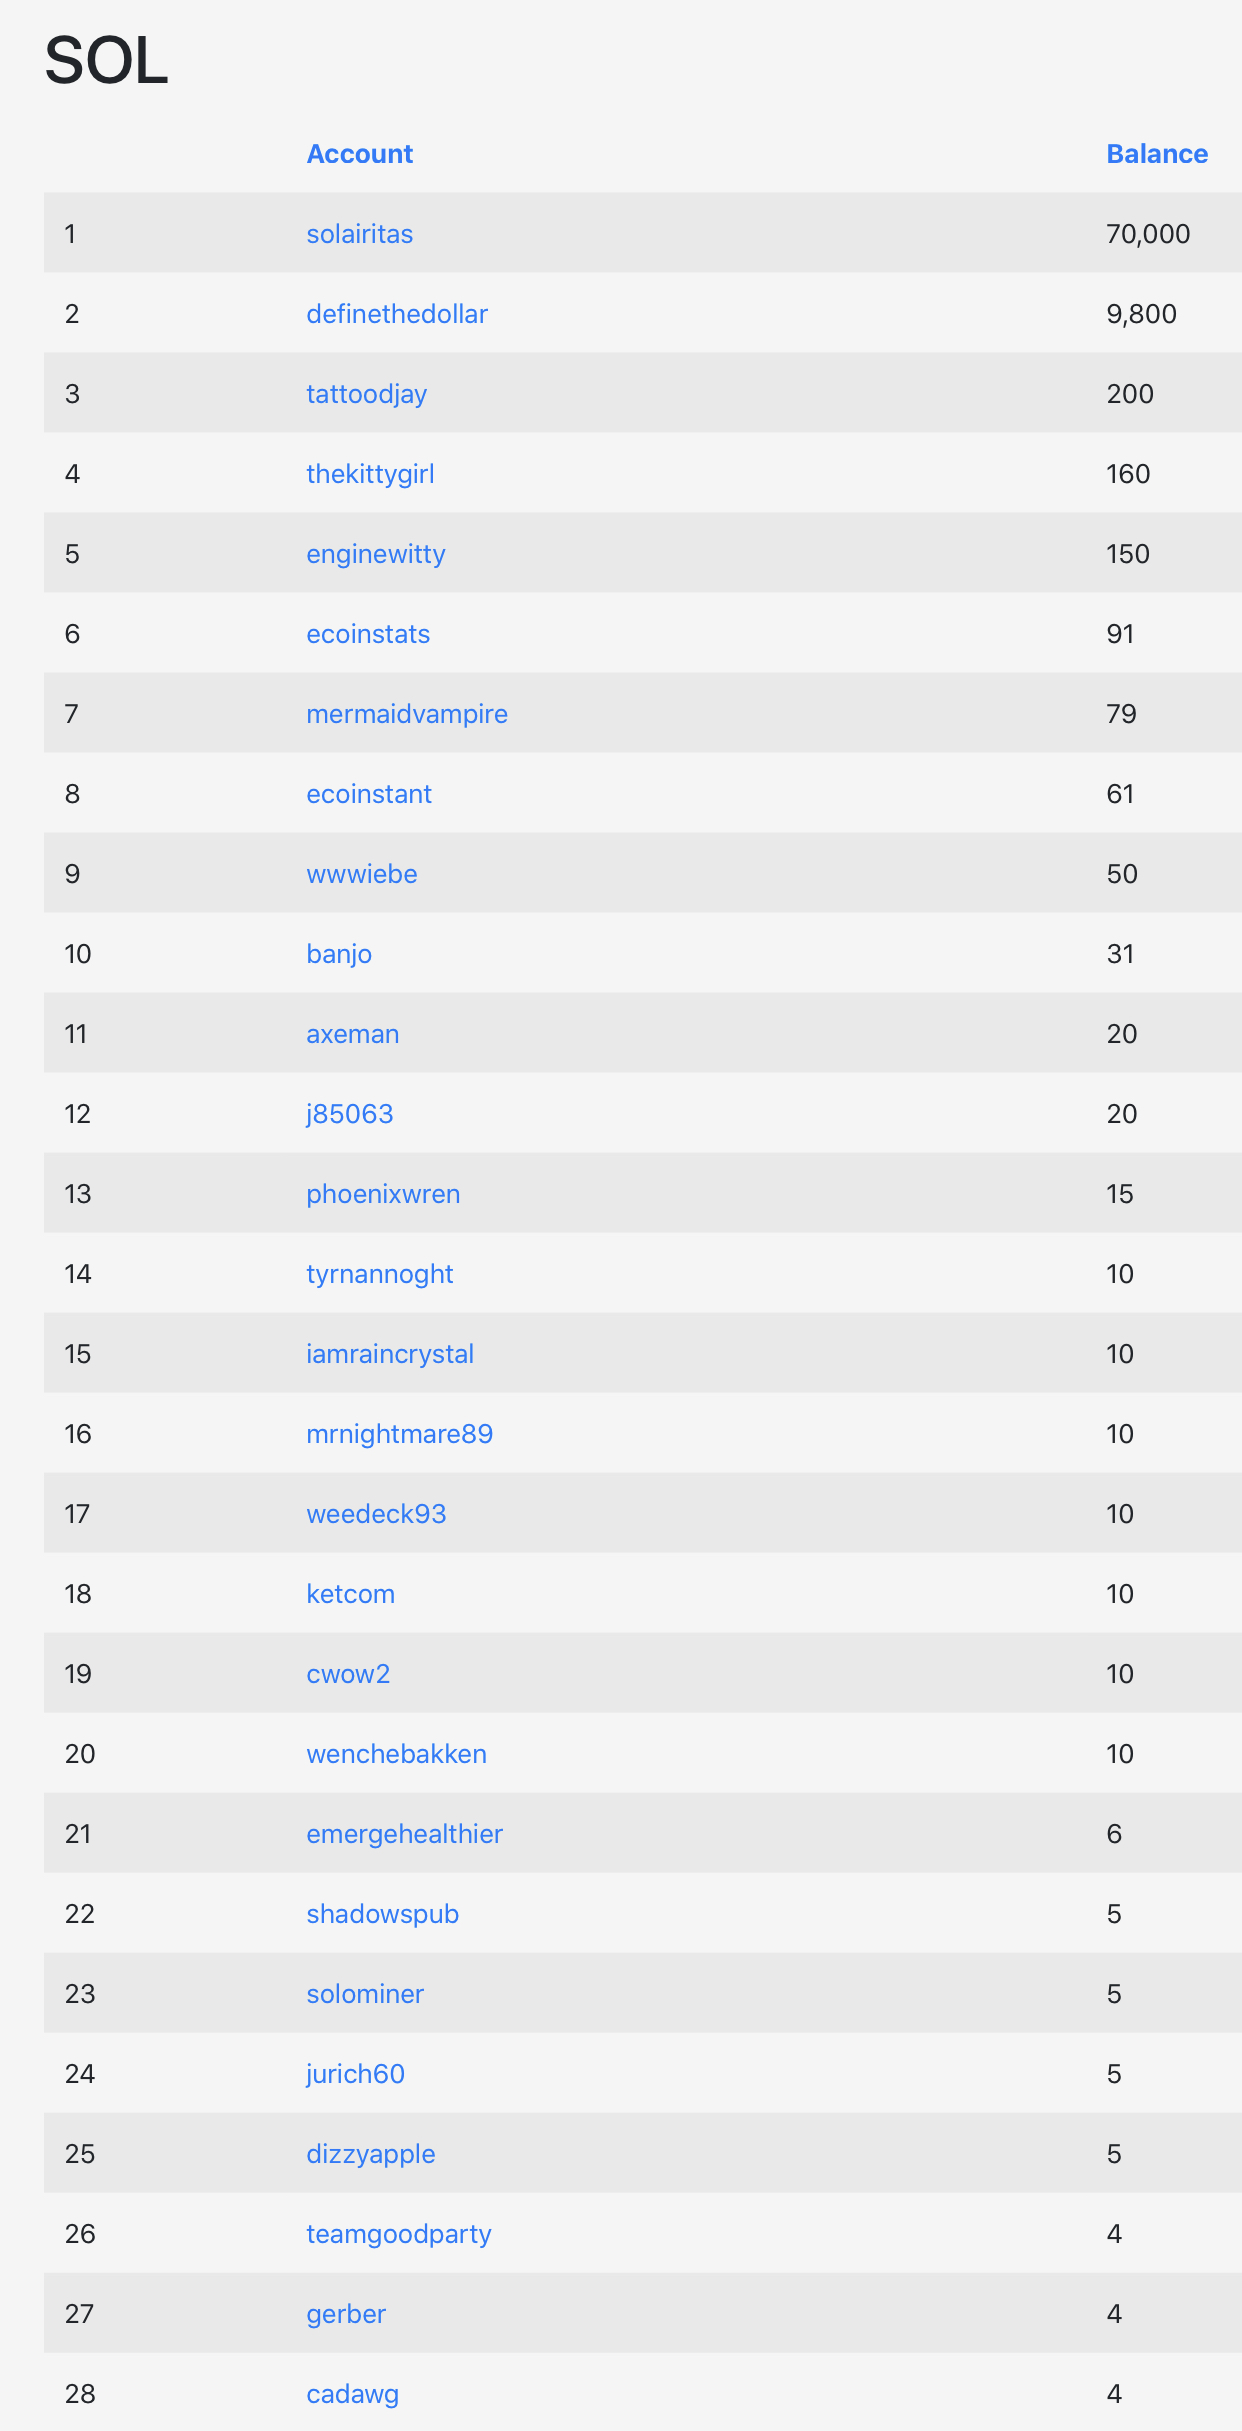Open the emergehealthier account link
Image resolution: width=1242 pixels, height=2431 pixels.
pyautogui.click(x=404, y=1834)
